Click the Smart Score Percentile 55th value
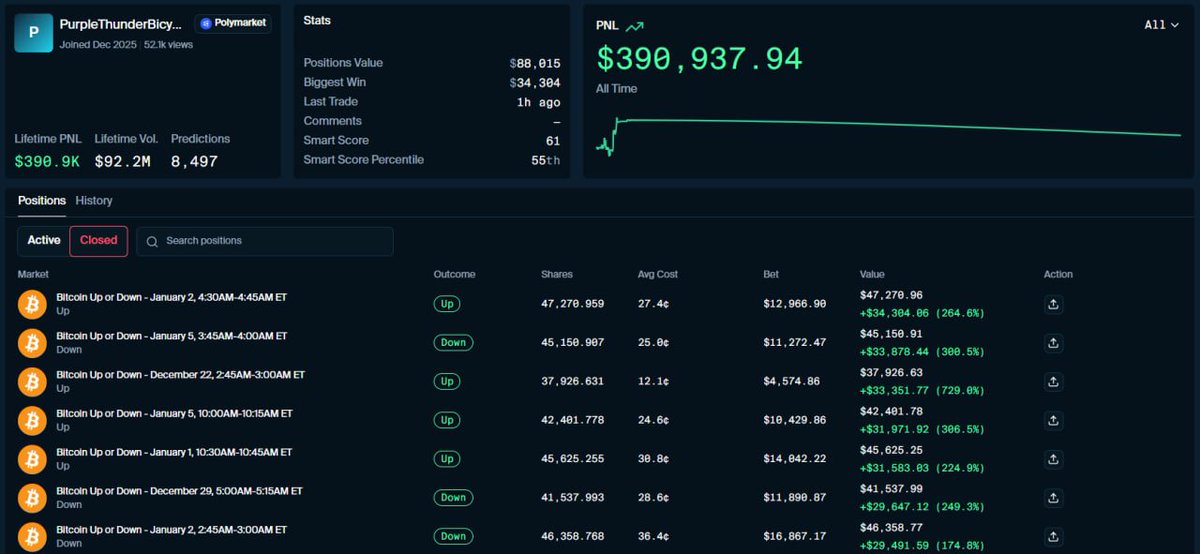This screenshot has width=1200, height=554. pyautogui.click(x=546, y=160)
